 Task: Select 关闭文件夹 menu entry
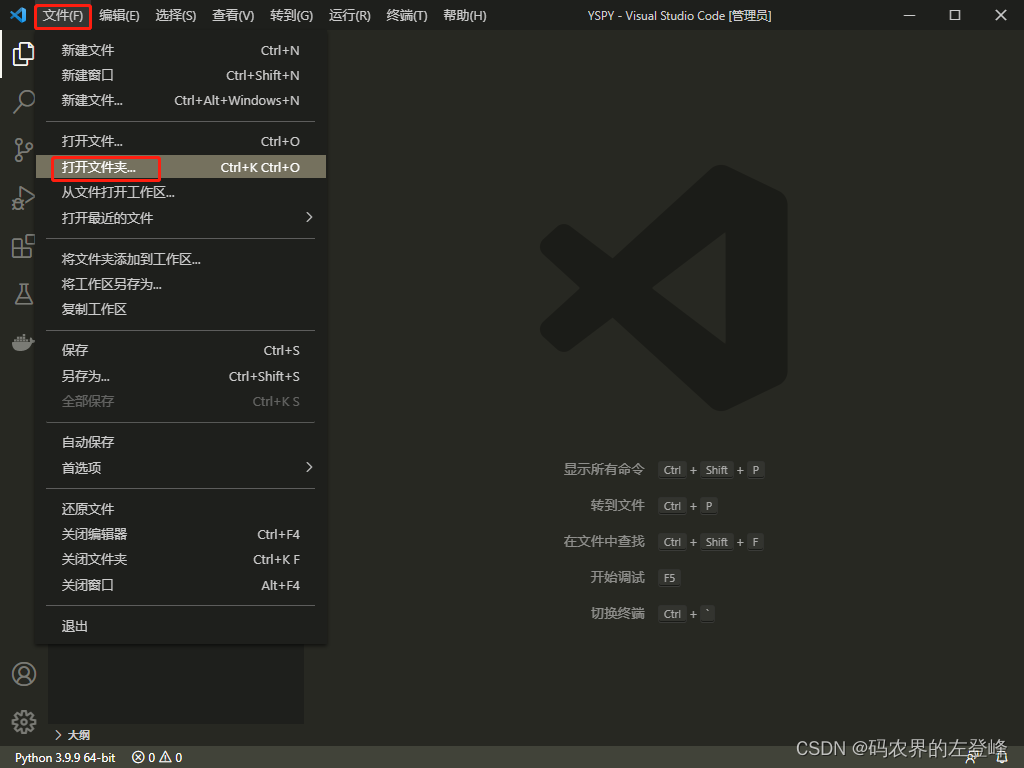181,560
